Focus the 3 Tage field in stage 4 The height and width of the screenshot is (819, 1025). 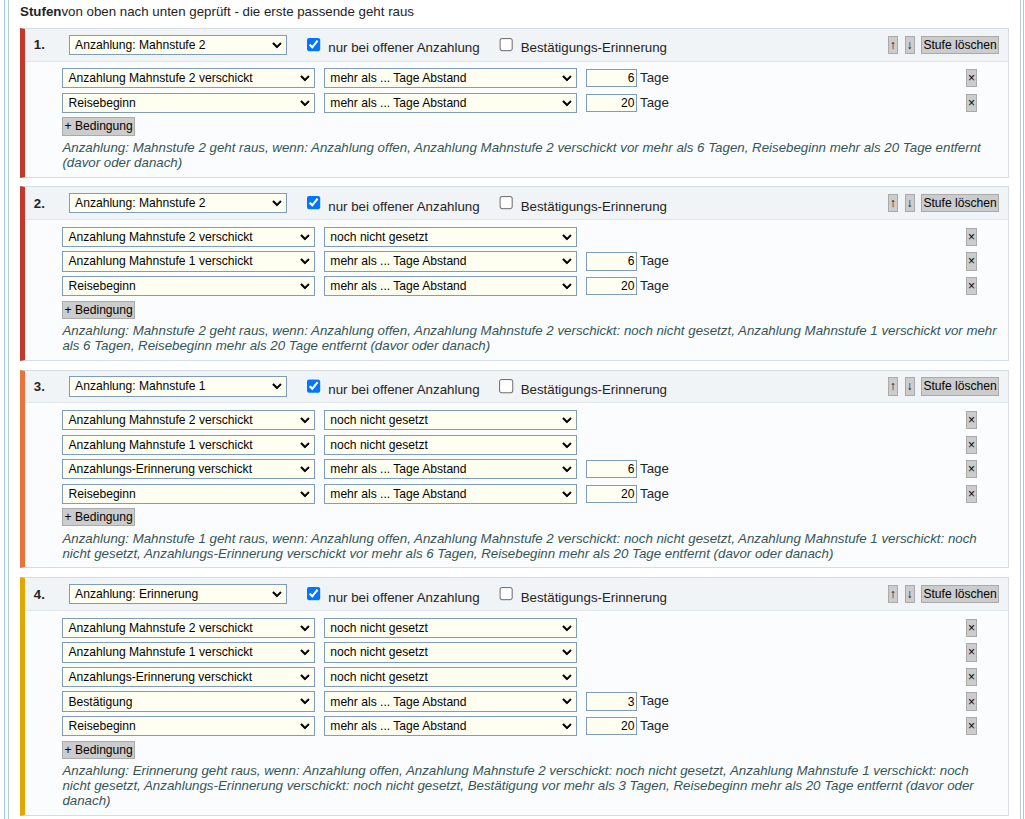611,702
